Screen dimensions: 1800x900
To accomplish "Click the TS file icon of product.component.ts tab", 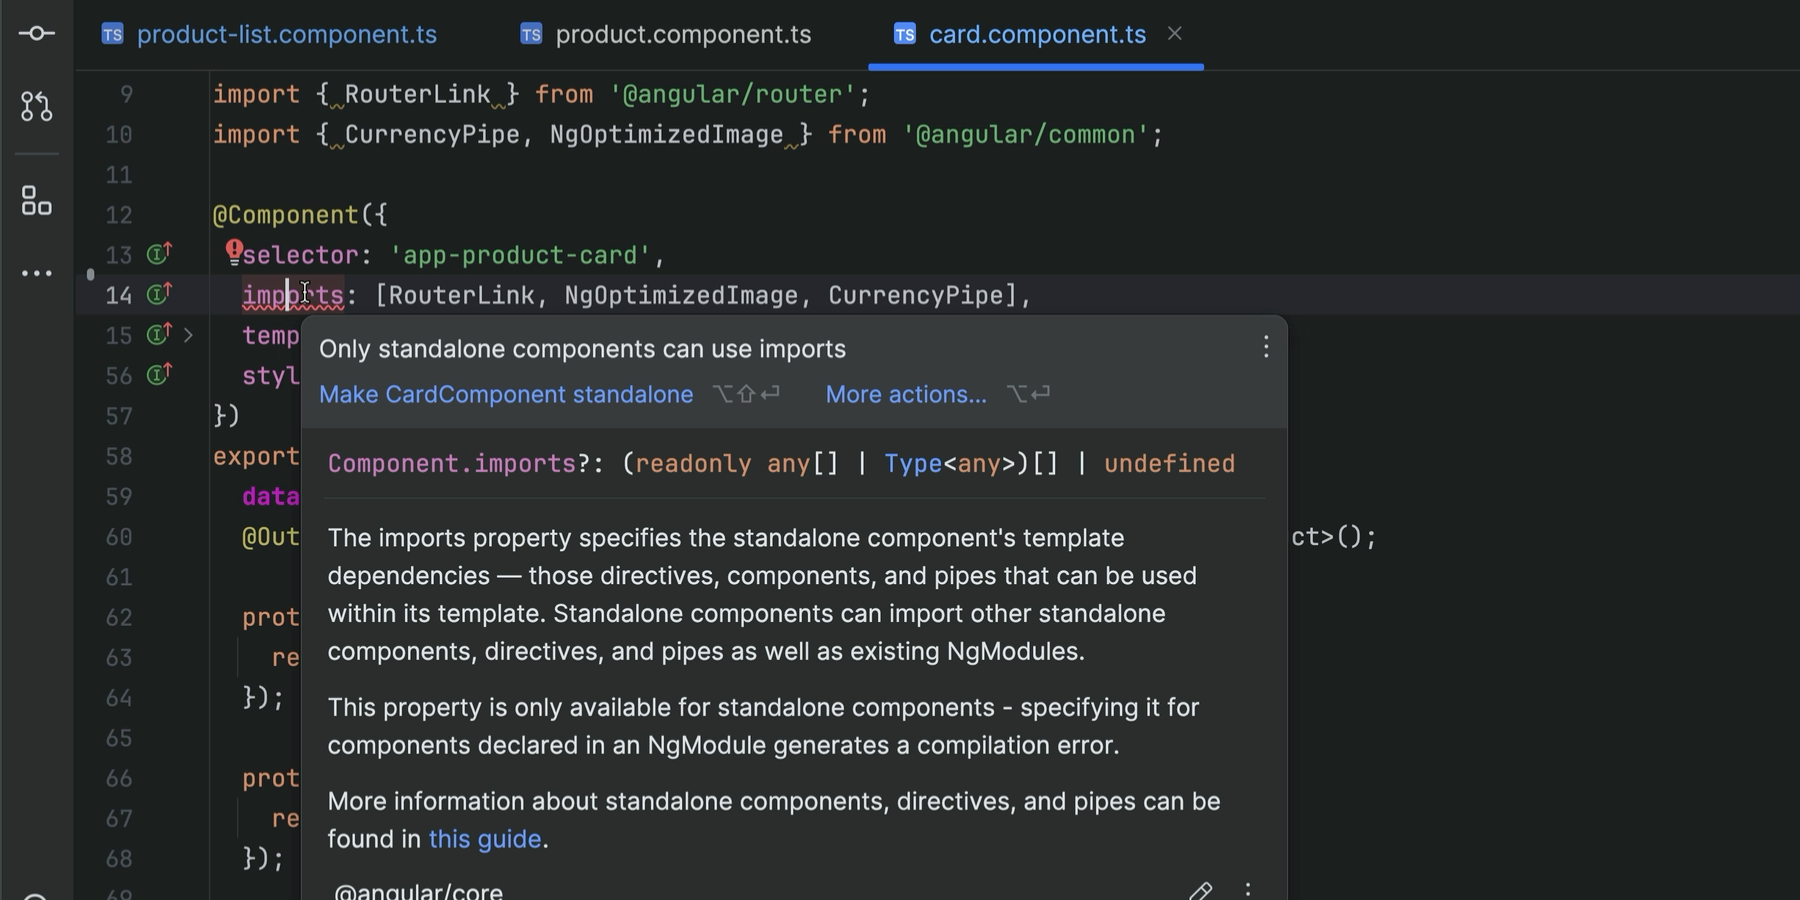I will tap(531, 35).
